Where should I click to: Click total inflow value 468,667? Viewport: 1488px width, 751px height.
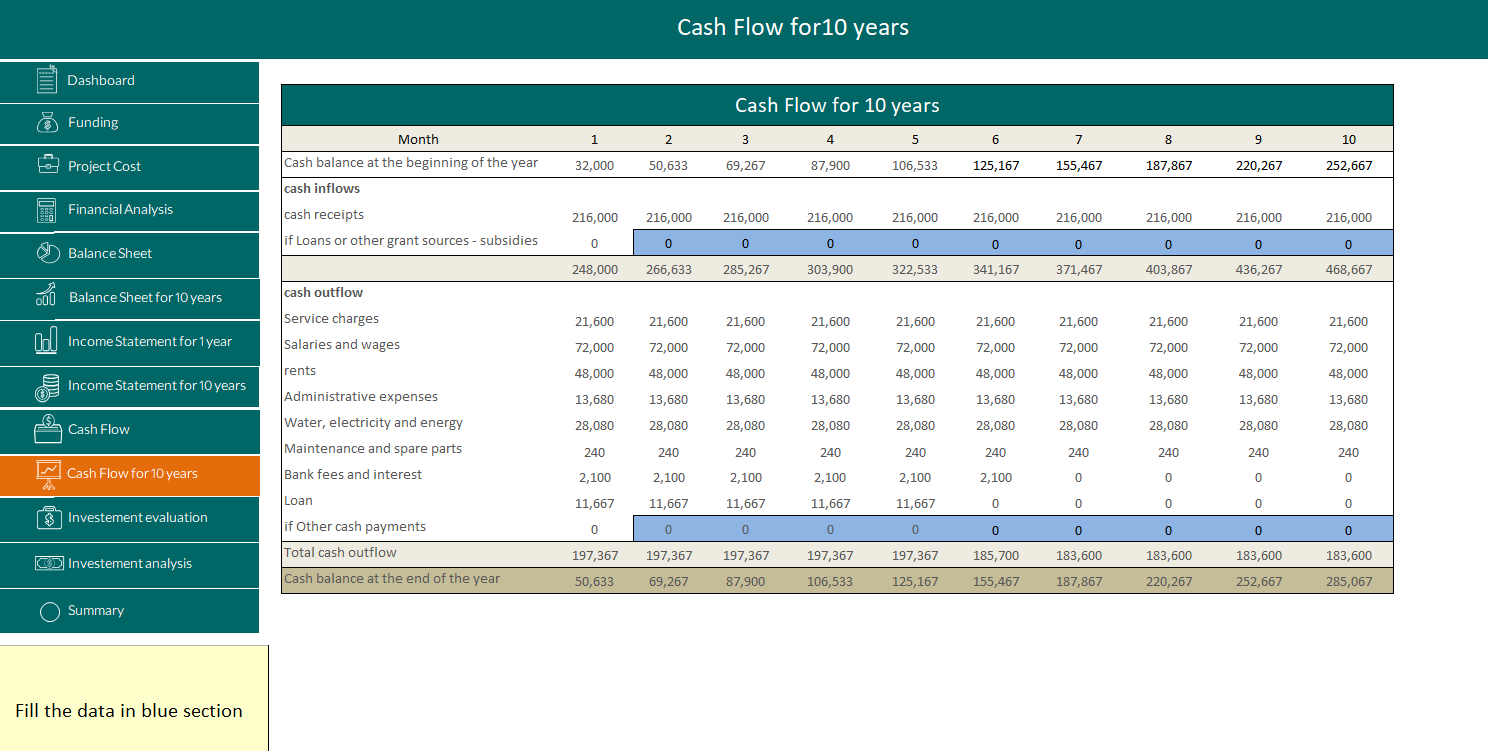point(1348,270)
